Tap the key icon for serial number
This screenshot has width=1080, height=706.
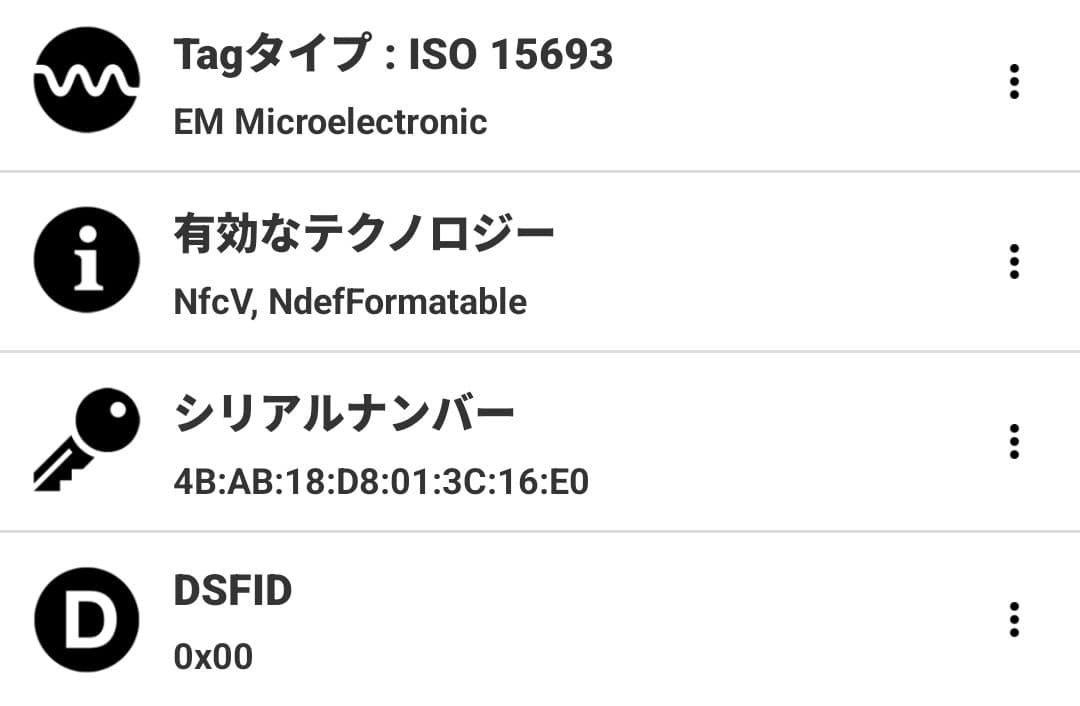pyautogui.click(x=86, y=440)
